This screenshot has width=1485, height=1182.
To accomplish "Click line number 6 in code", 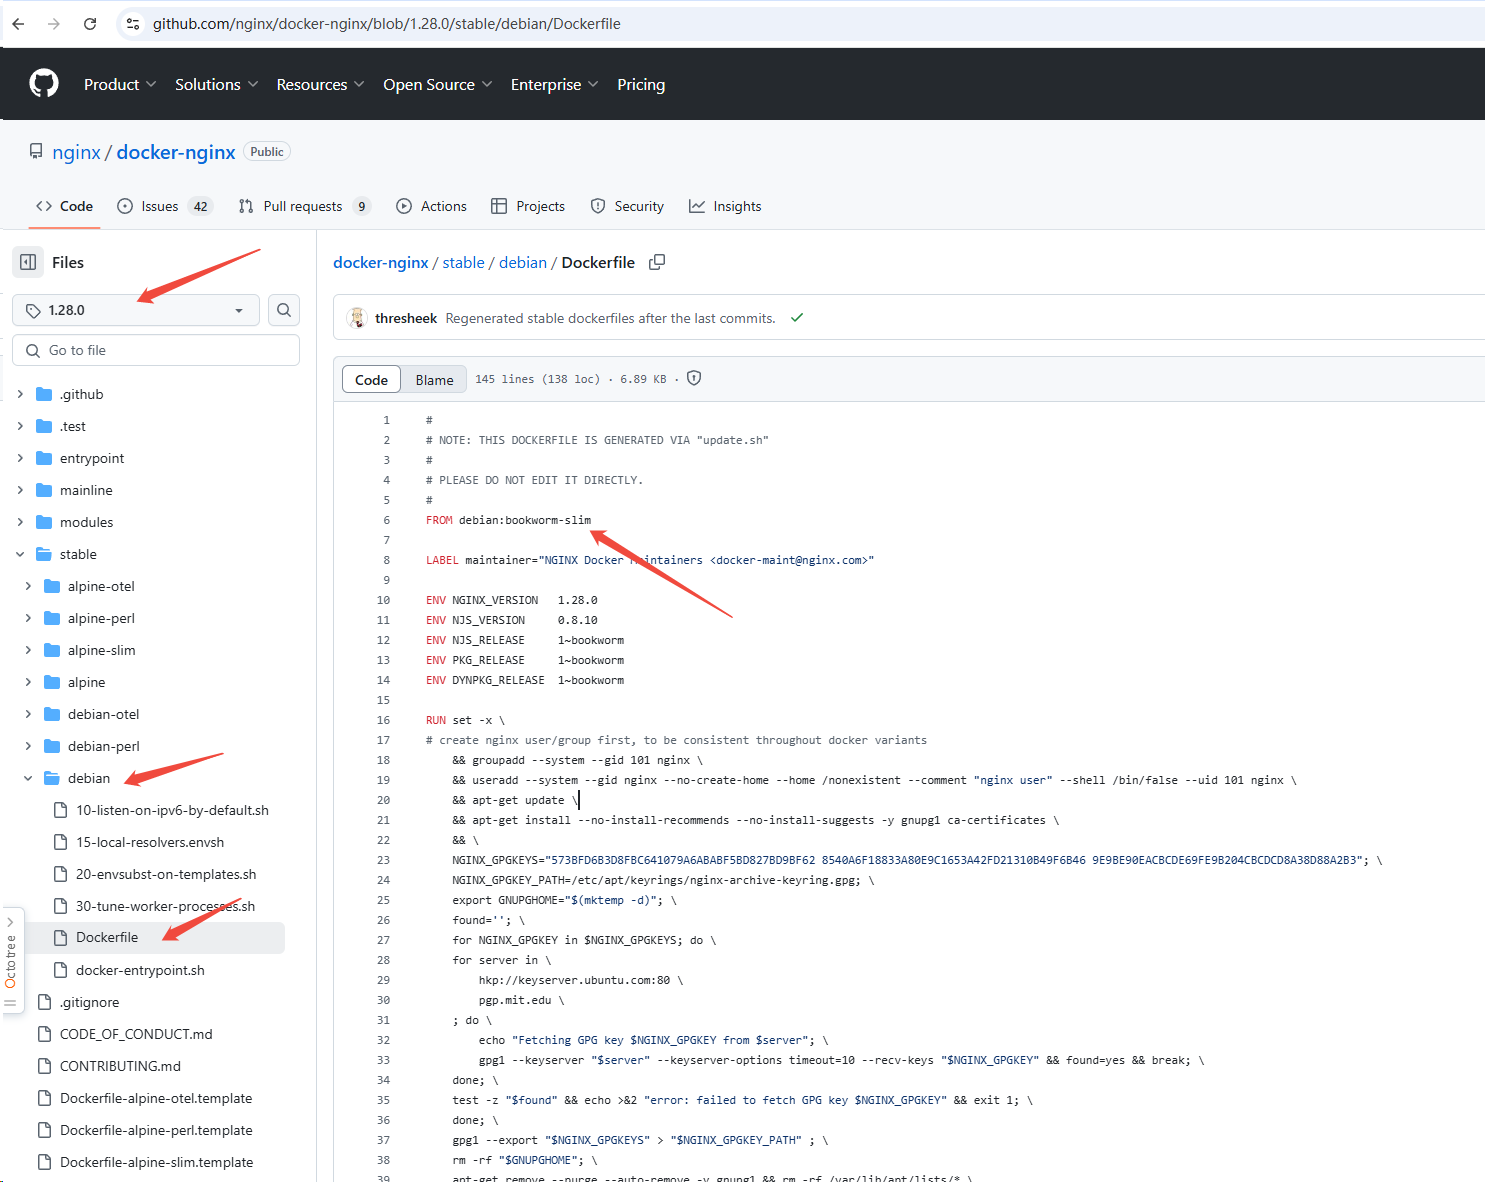I will (386, 520).
